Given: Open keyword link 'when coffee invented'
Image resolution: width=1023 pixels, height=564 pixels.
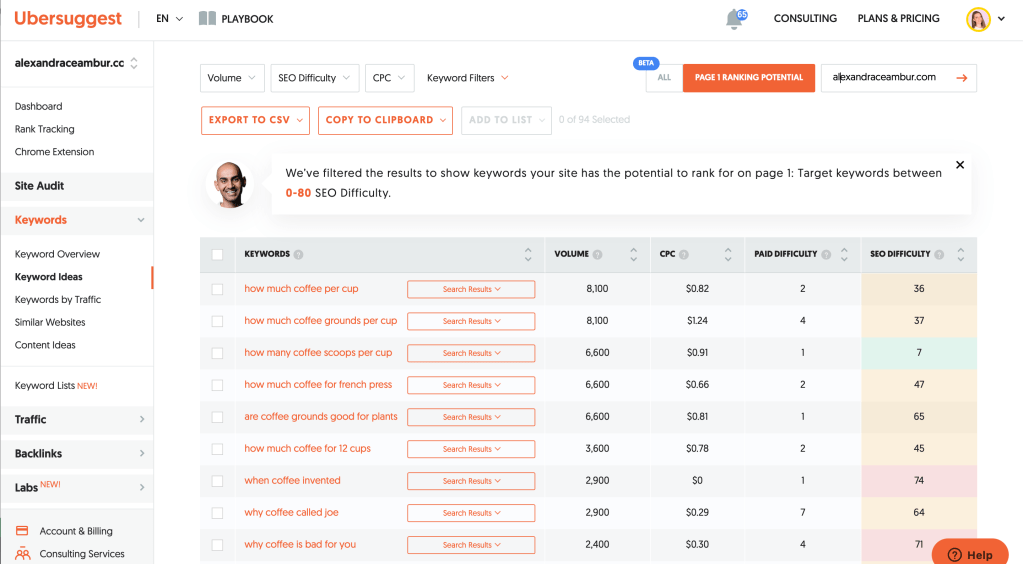Looking at the screenshot, I should tap(292, 480).
